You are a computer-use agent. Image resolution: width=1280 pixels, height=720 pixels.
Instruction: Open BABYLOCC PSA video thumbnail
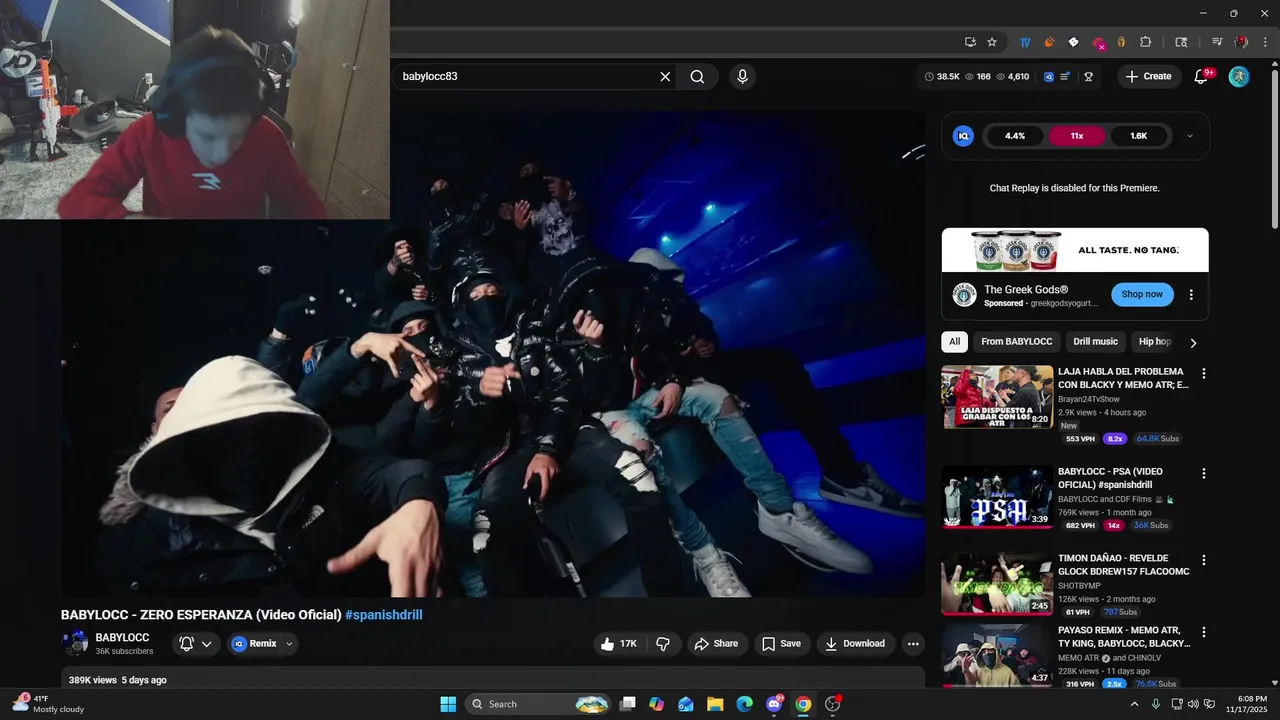pyautogui.click(x=997, y=497)
